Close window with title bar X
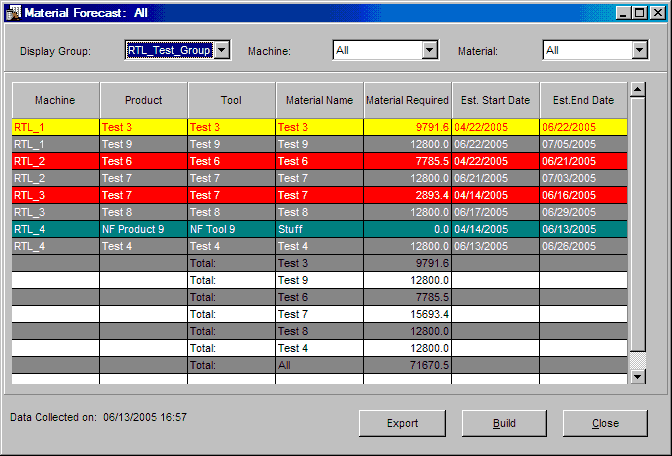Screen dimensions: 672x456 657,13
